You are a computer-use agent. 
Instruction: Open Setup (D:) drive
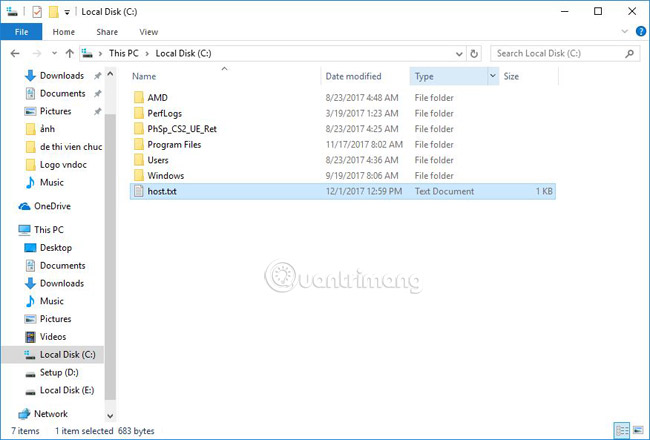pyautogui.click(x=59, y=372)
